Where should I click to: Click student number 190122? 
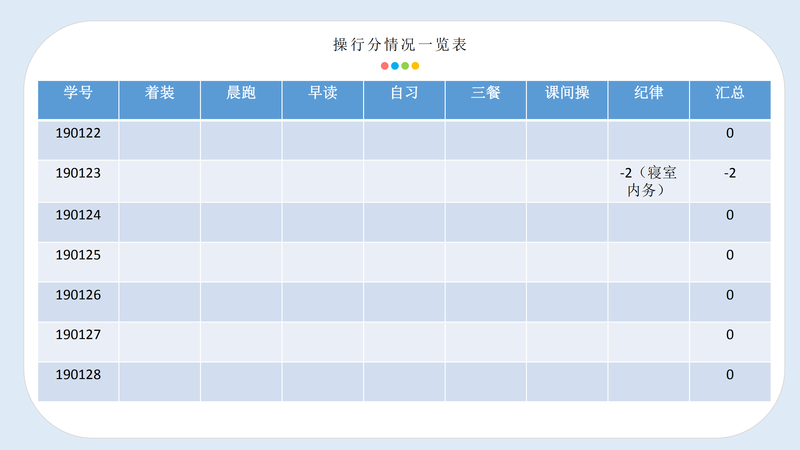tap(78, 133)
